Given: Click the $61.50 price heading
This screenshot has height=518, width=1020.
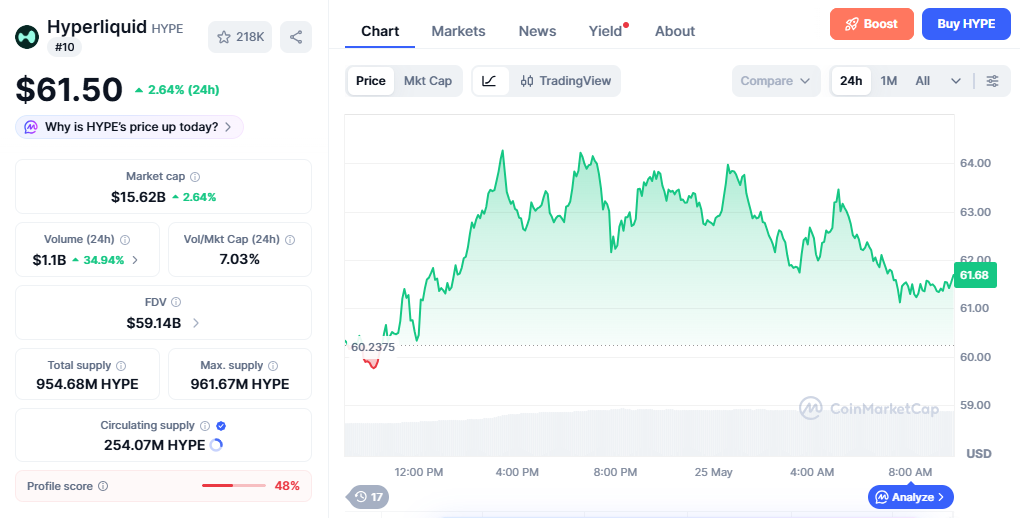Looking at the screenshot, I should pos(69,89).
